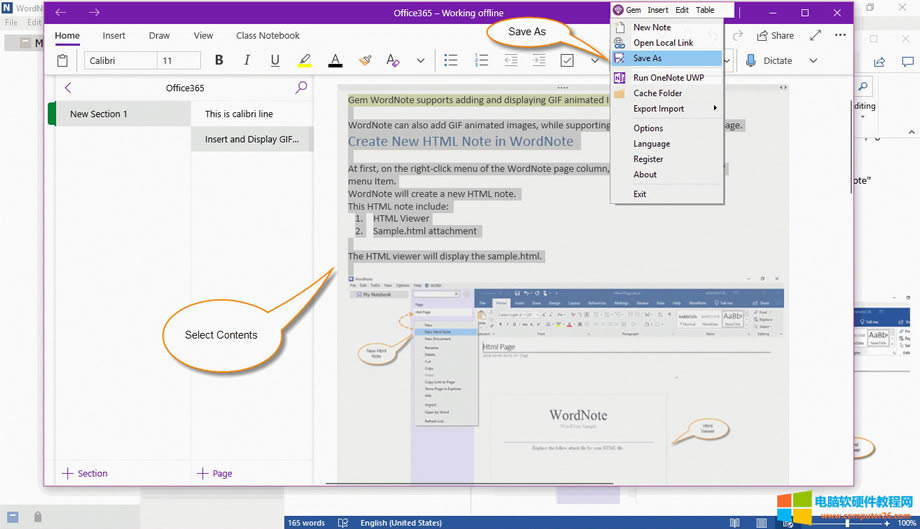Pick the yellow text highlight color
This screenshot has height=529, width=920.
[x=305, y=61]
